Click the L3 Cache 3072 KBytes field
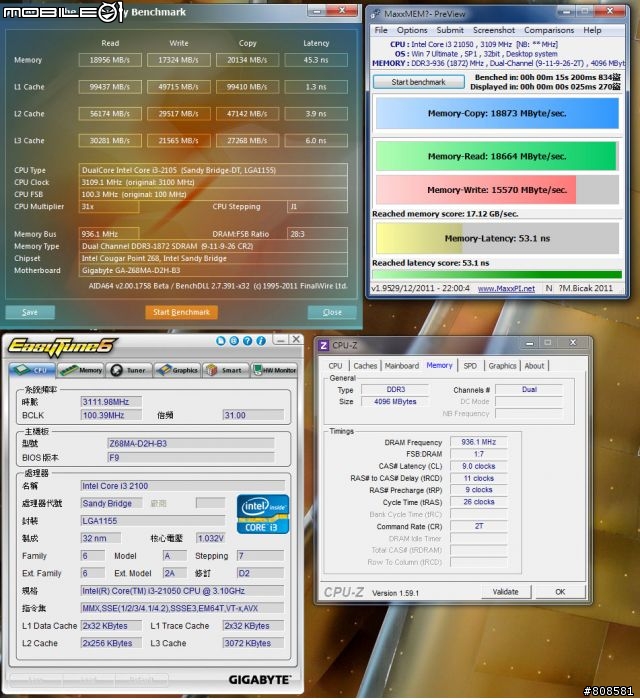Image resolution: width=640 pixels, height=699 pixels. pos(253,643)
